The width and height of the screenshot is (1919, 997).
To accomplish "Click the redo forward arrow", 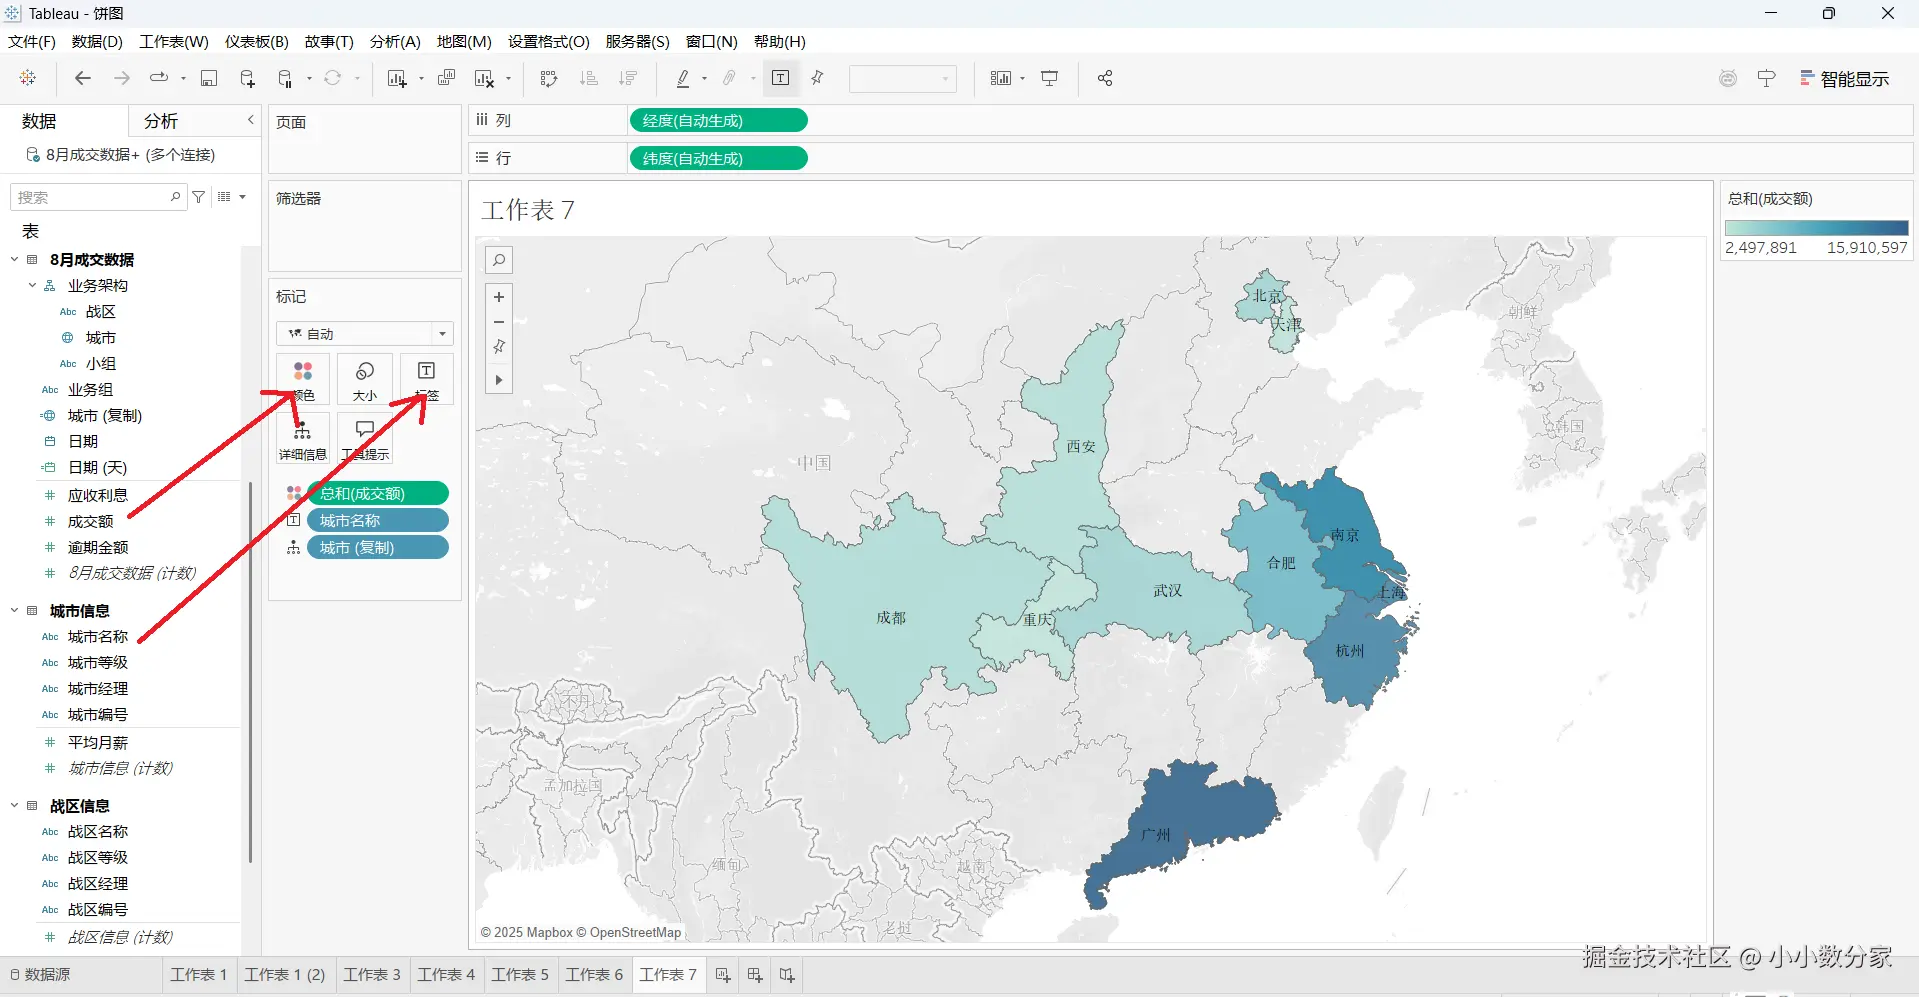I will tap(122, 78).
